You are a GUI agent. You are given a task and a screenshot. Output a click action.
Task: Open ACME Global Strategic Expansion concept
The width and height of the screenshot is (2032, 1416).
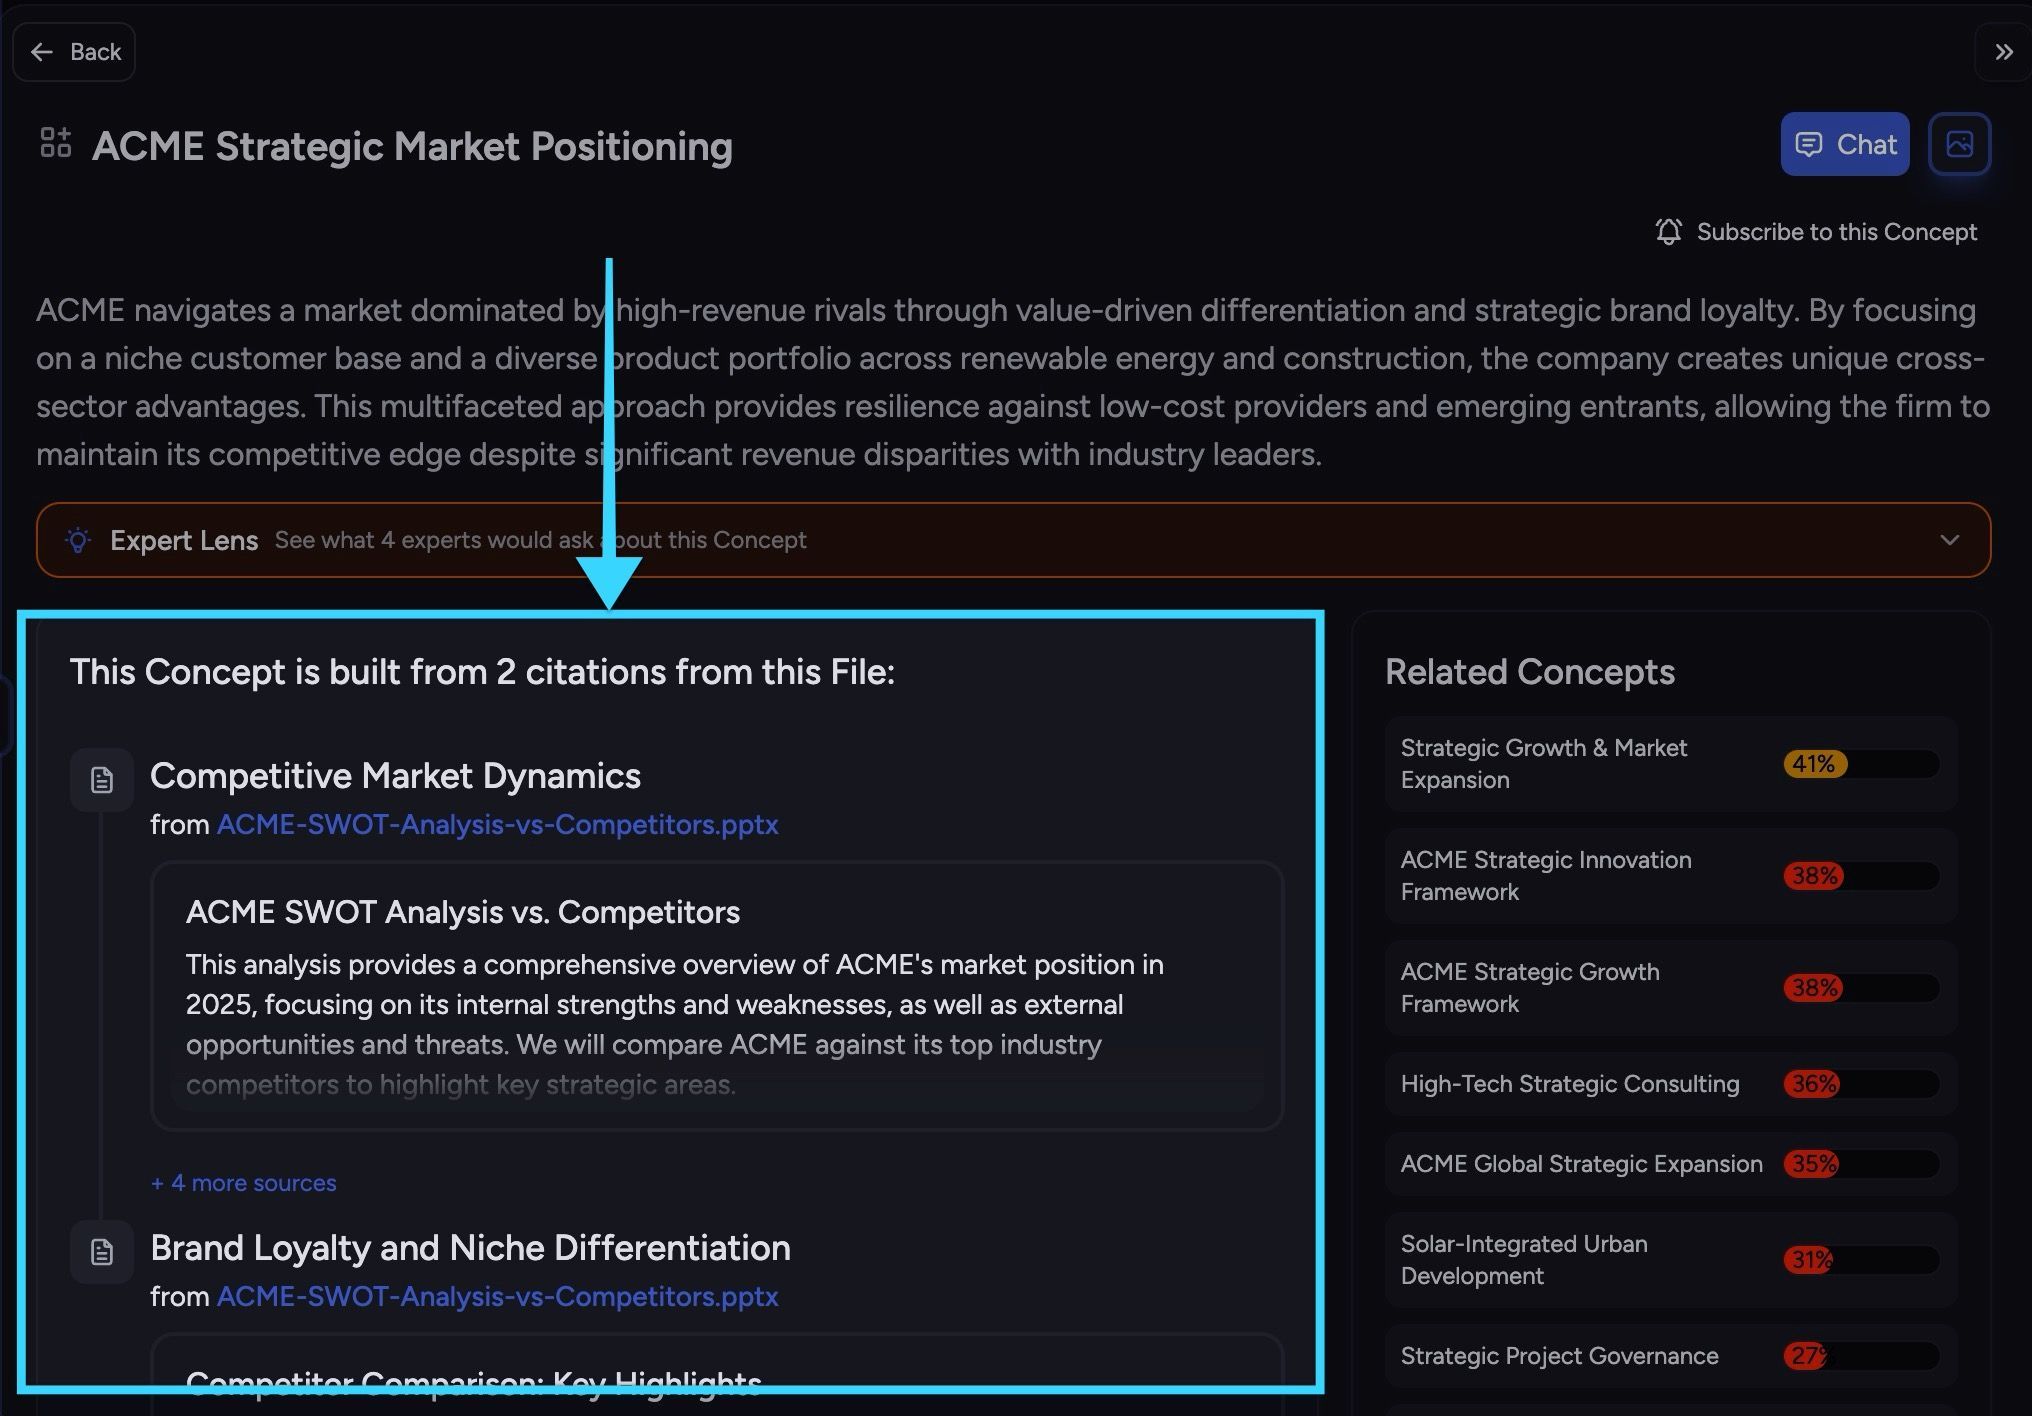1671,1164
